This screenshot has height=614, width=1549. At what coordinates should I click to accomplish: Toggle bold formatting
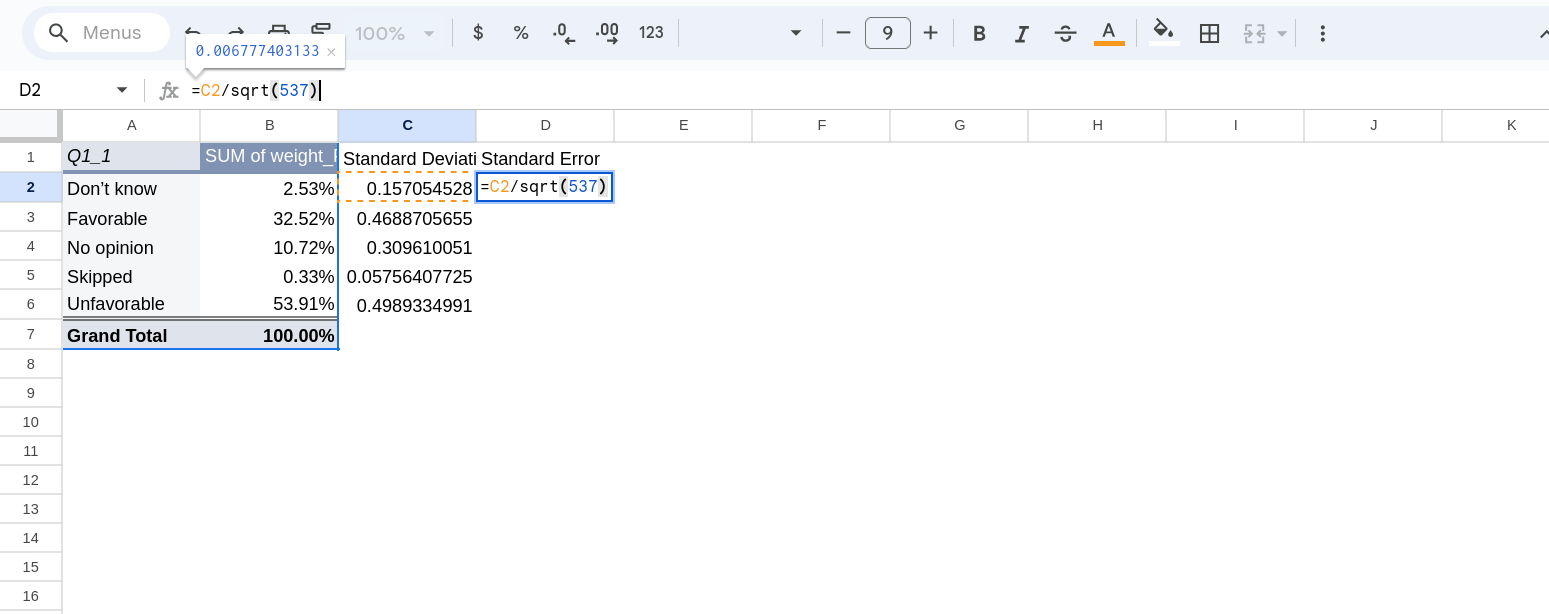click(979, 33)
